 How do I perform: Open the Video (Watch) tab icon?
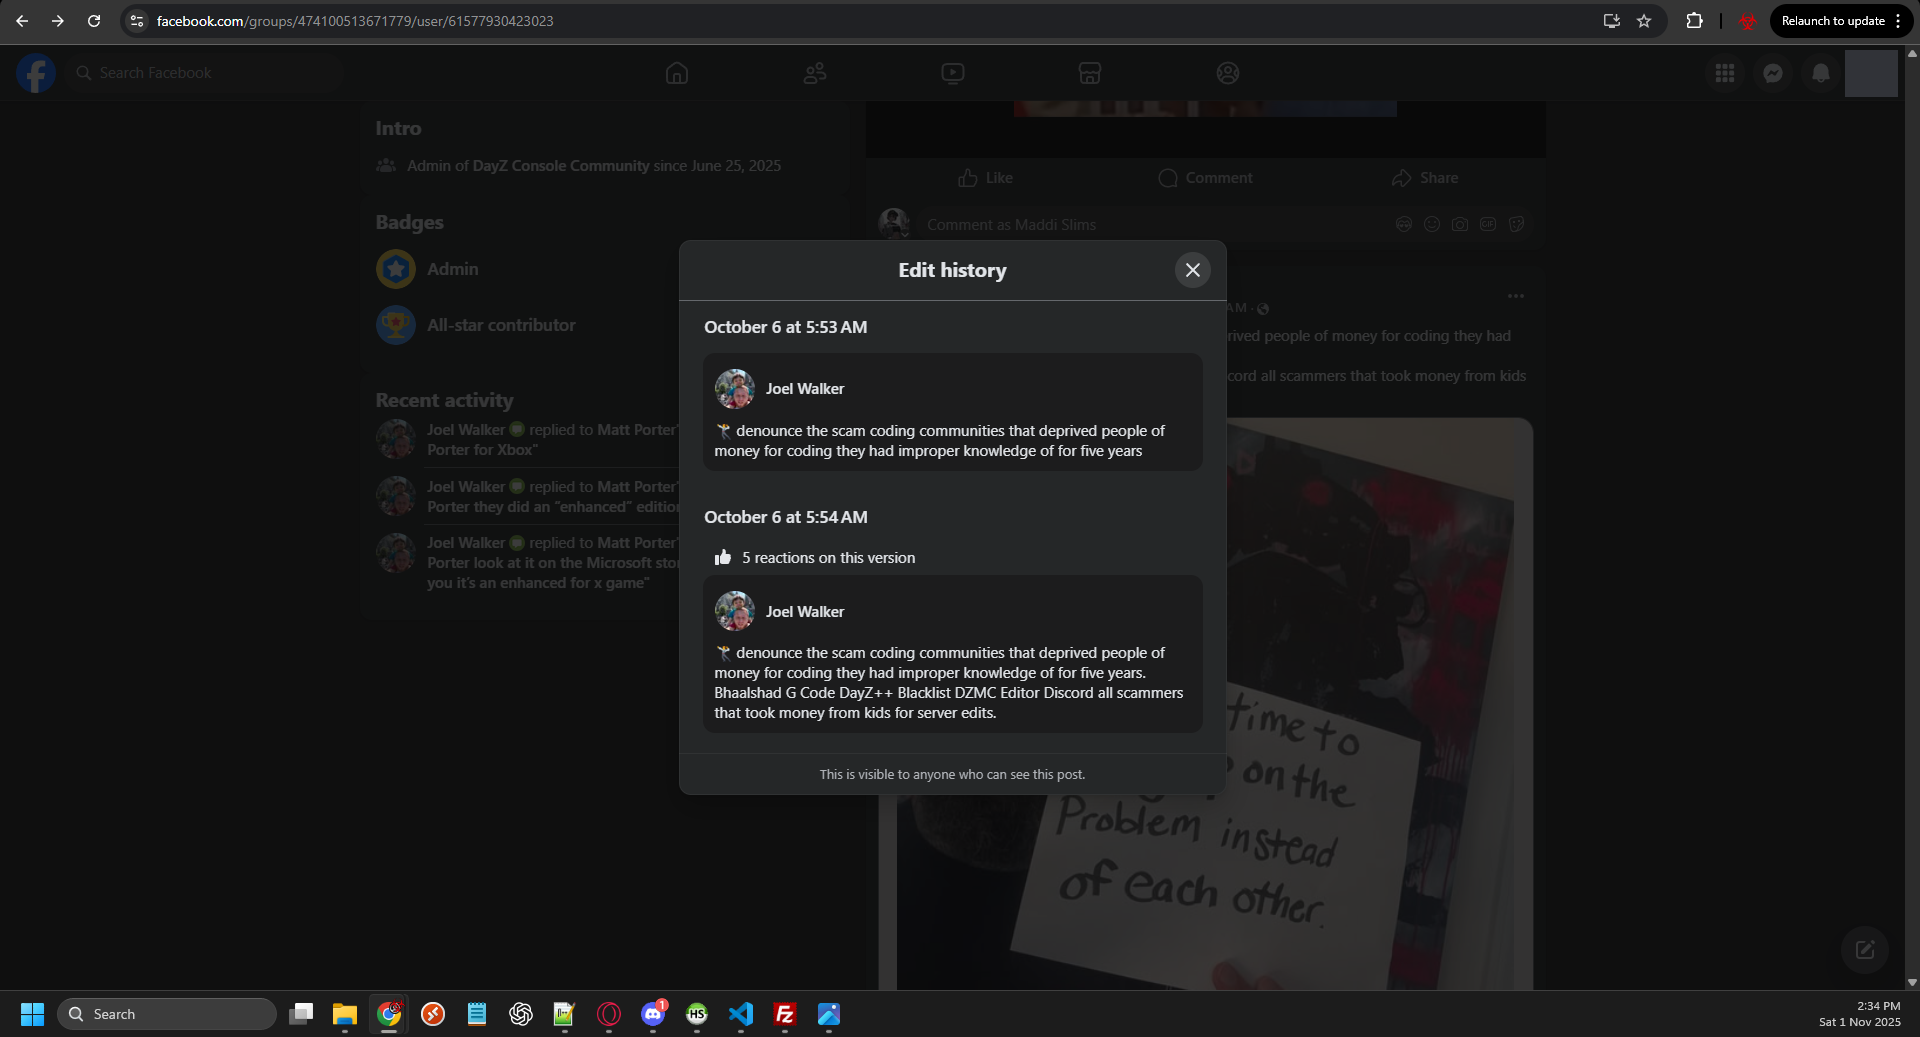(953, 73)
